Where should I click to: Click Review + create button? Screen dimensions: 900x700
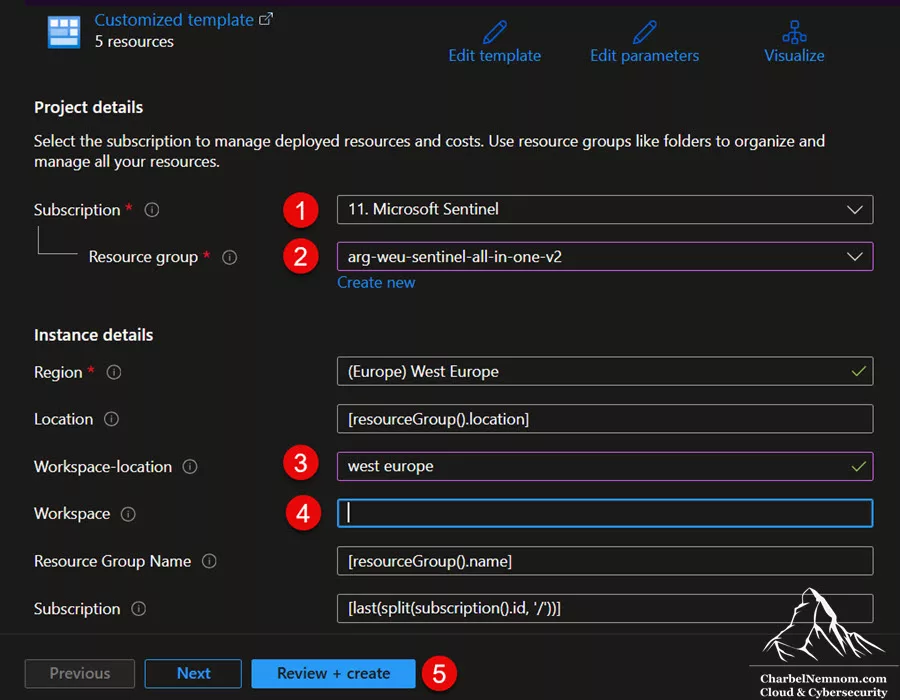(x=333, y=674)
